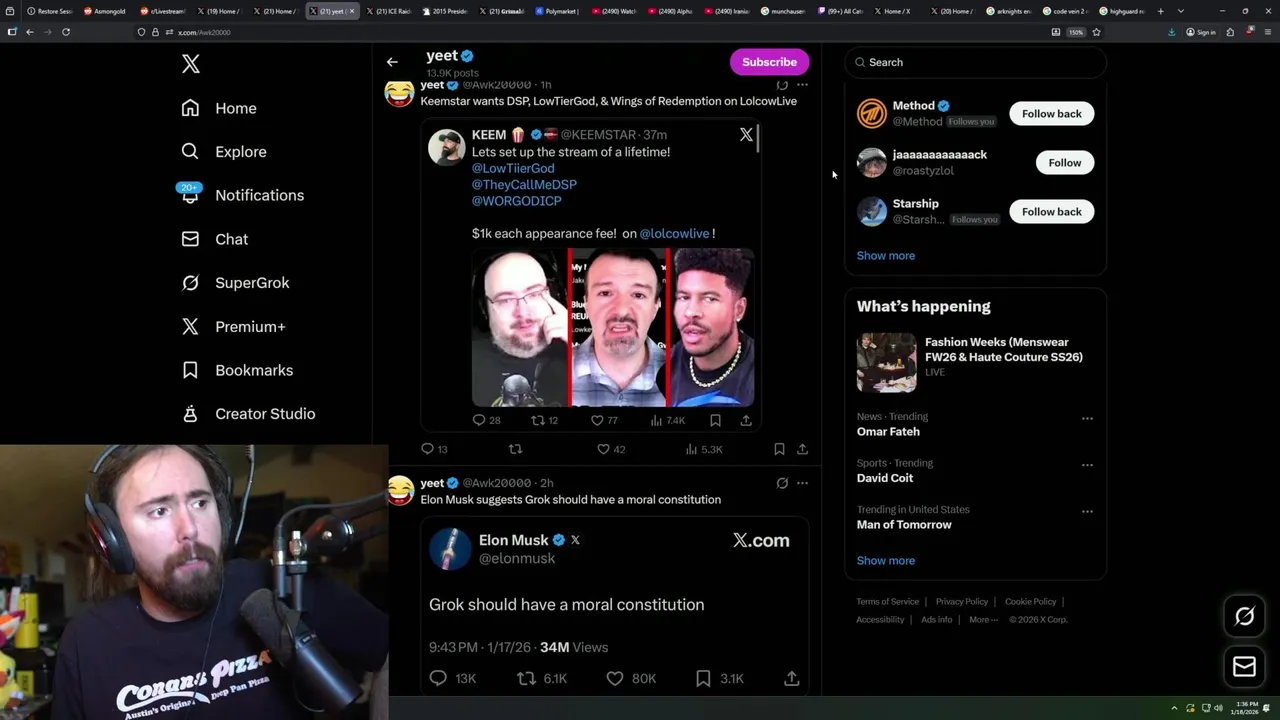Follow jaaaaaaaaaaaack
Viewport: 1280px width, 720px height.
coord(1064,162)
